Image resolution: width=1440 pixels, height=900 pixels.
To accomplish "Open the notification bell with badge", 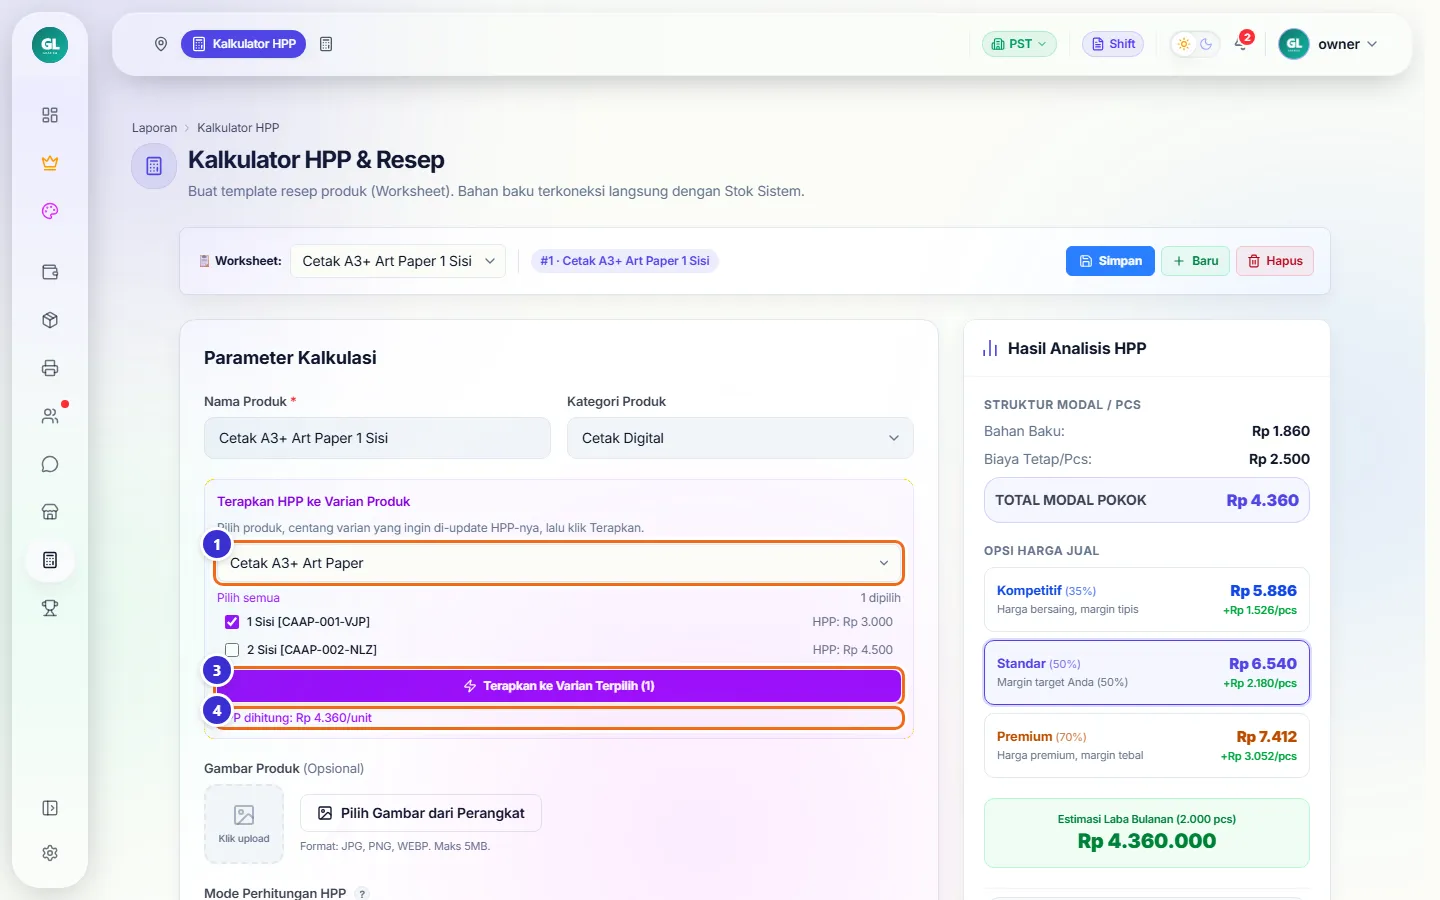I will click(x=1243, y=43).
